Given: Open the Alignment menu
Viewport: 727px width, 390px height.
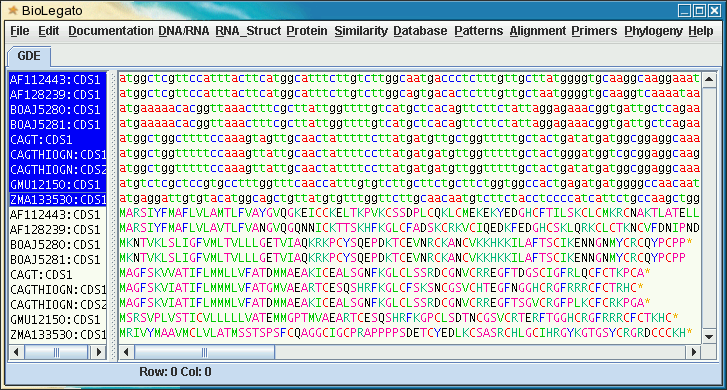Looking at the screenshot, I should pyautogui.click(x=538, y=31).
